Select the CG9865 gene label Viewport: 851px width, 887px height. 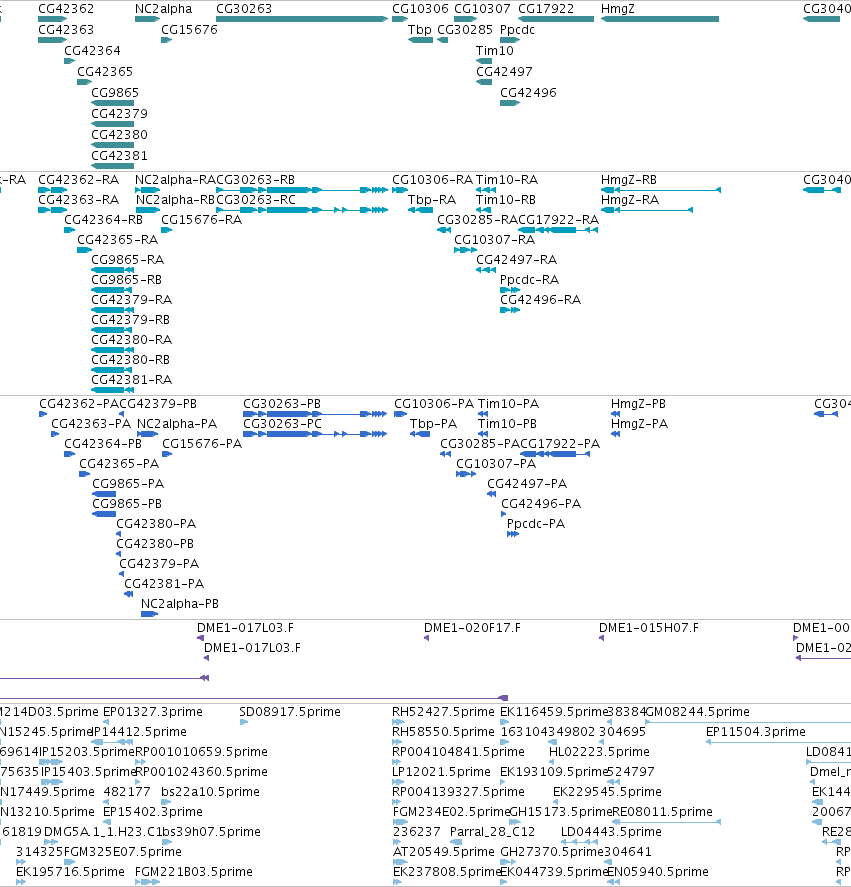pyautogui.click(x=115, y=93)
